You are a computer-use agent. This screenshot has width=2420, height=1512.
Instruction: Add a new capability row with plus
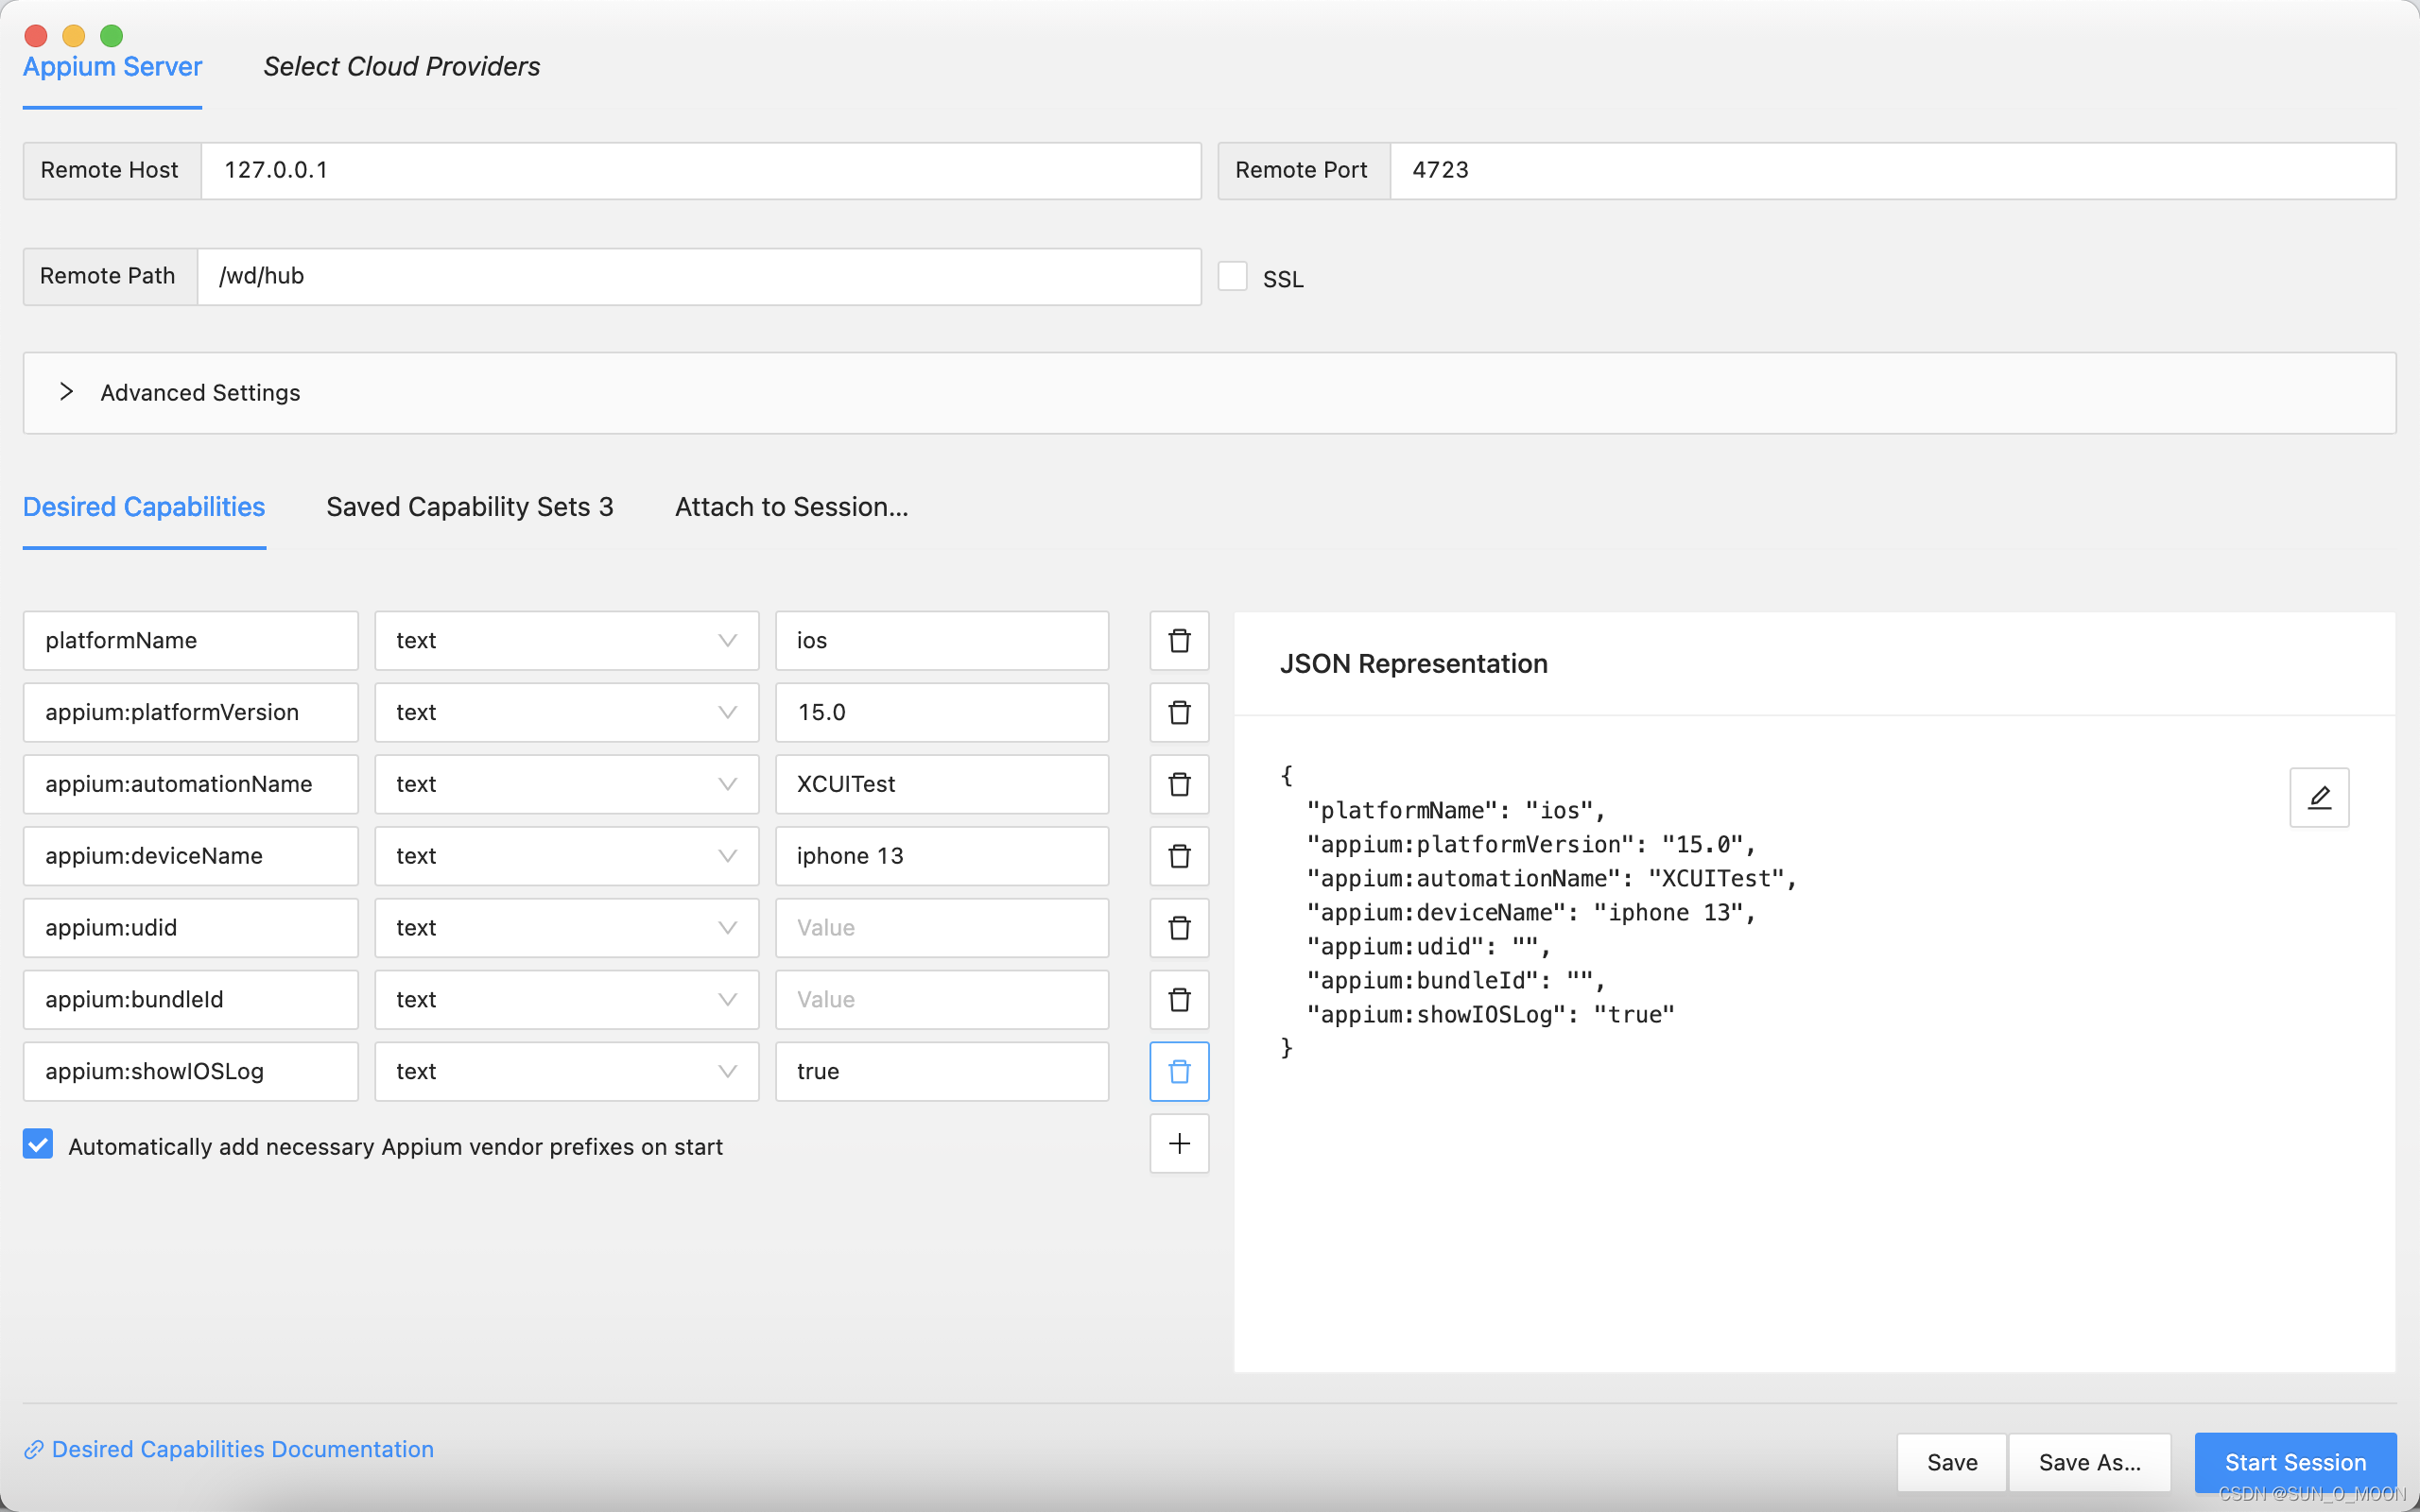pos(1179,1143)
